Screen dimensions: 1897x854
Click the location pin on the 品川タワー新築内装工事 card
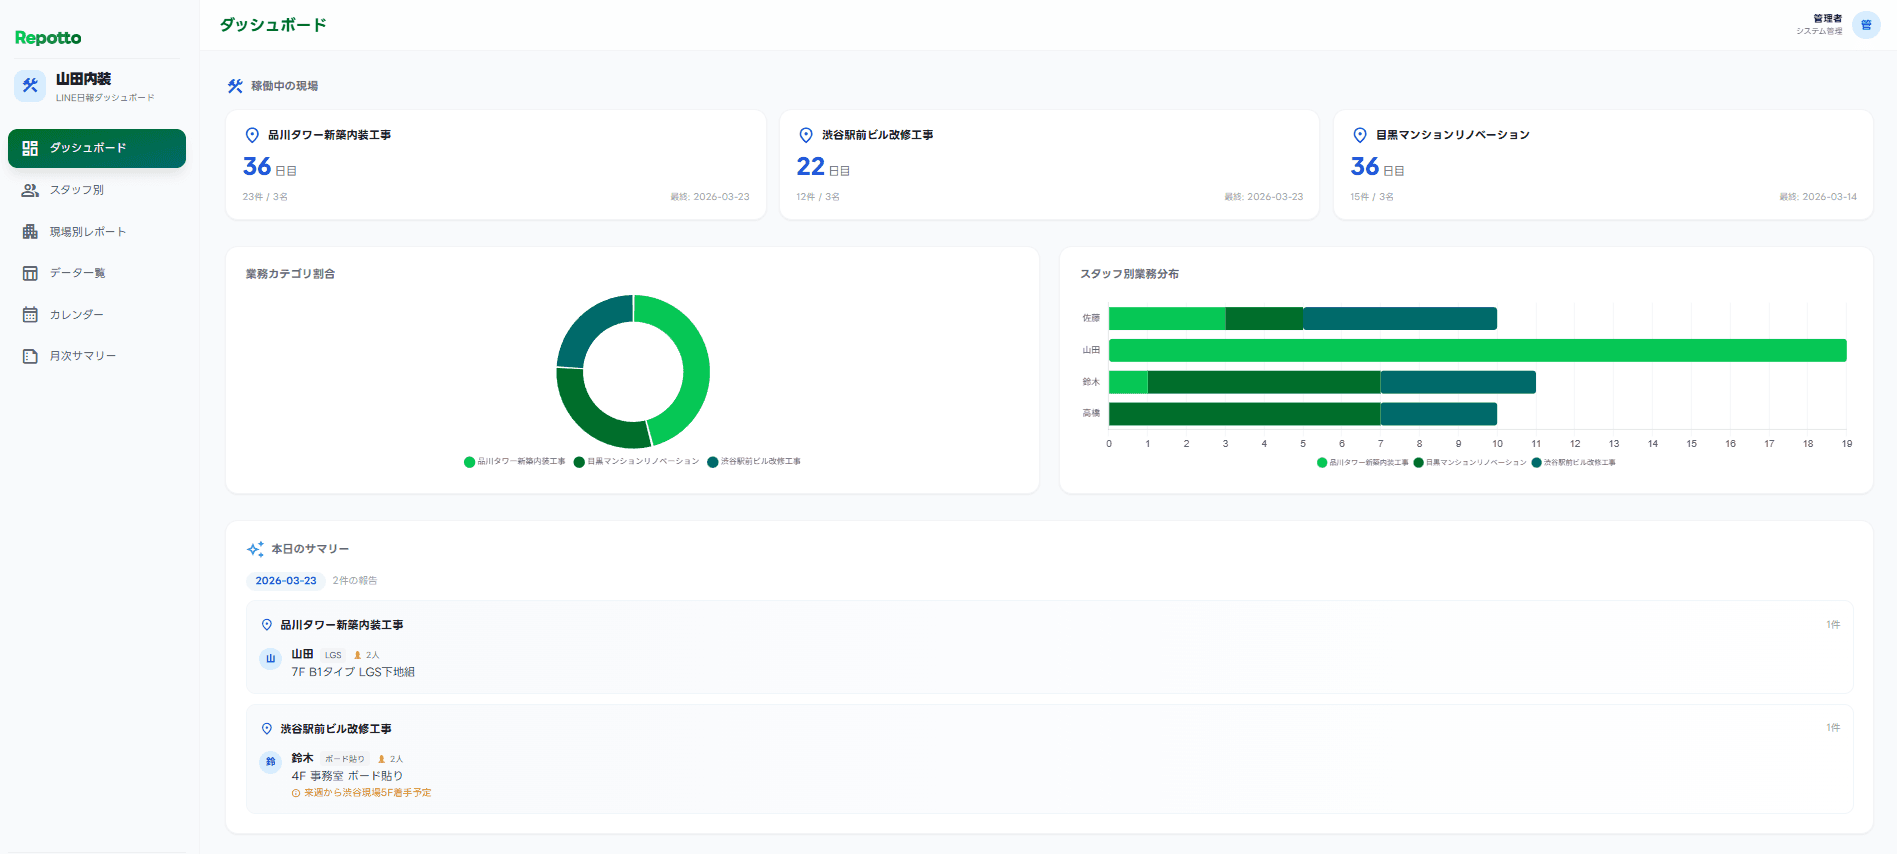coord(252,135)
